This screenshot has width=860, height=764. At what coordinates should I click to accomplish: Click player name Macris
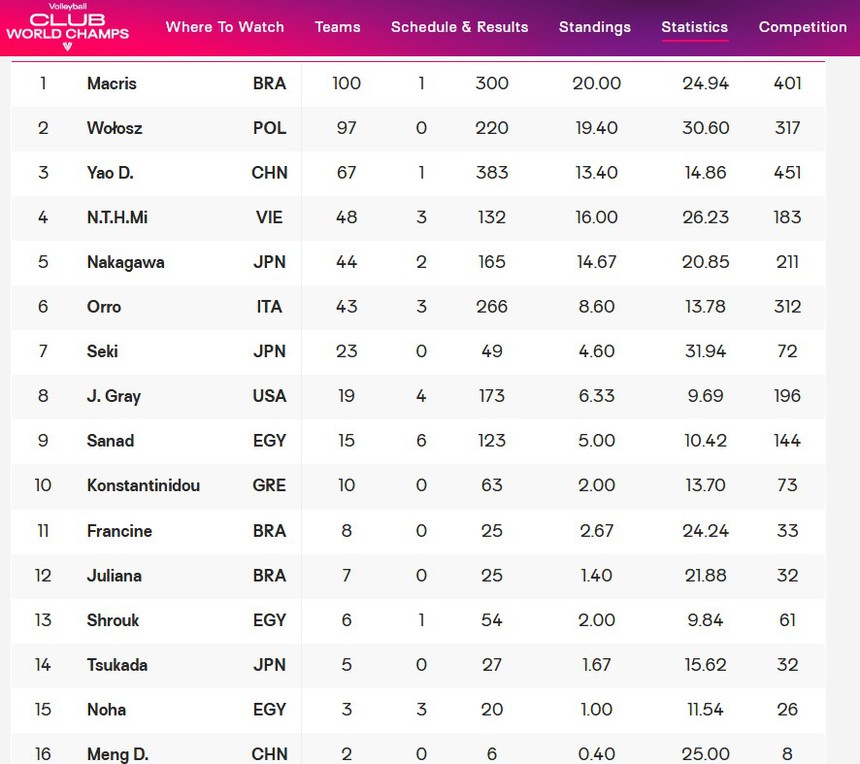[x=112, y=83]
